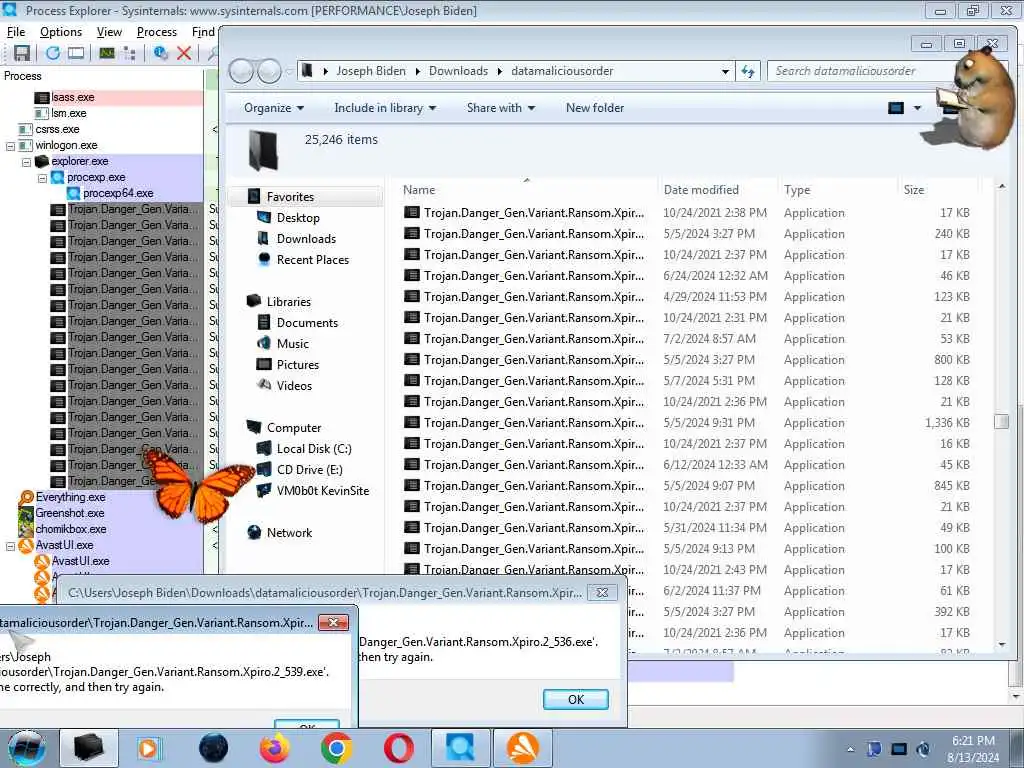Select the file modified 6/24/2024 12:32 AM
1024x768 pixels.
point(686,276)
